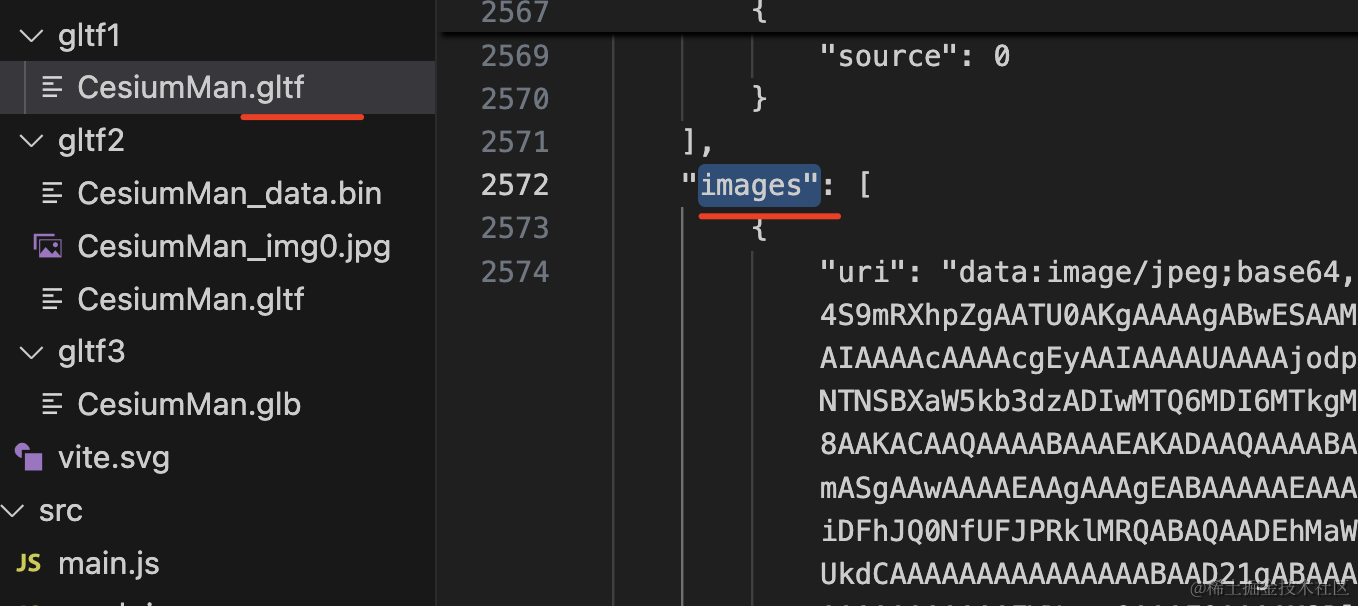Click base64 line starting 8AAKACAAQAAAAB
The height and width of the screenshot is (606, 1358).
click(1088, 444)
